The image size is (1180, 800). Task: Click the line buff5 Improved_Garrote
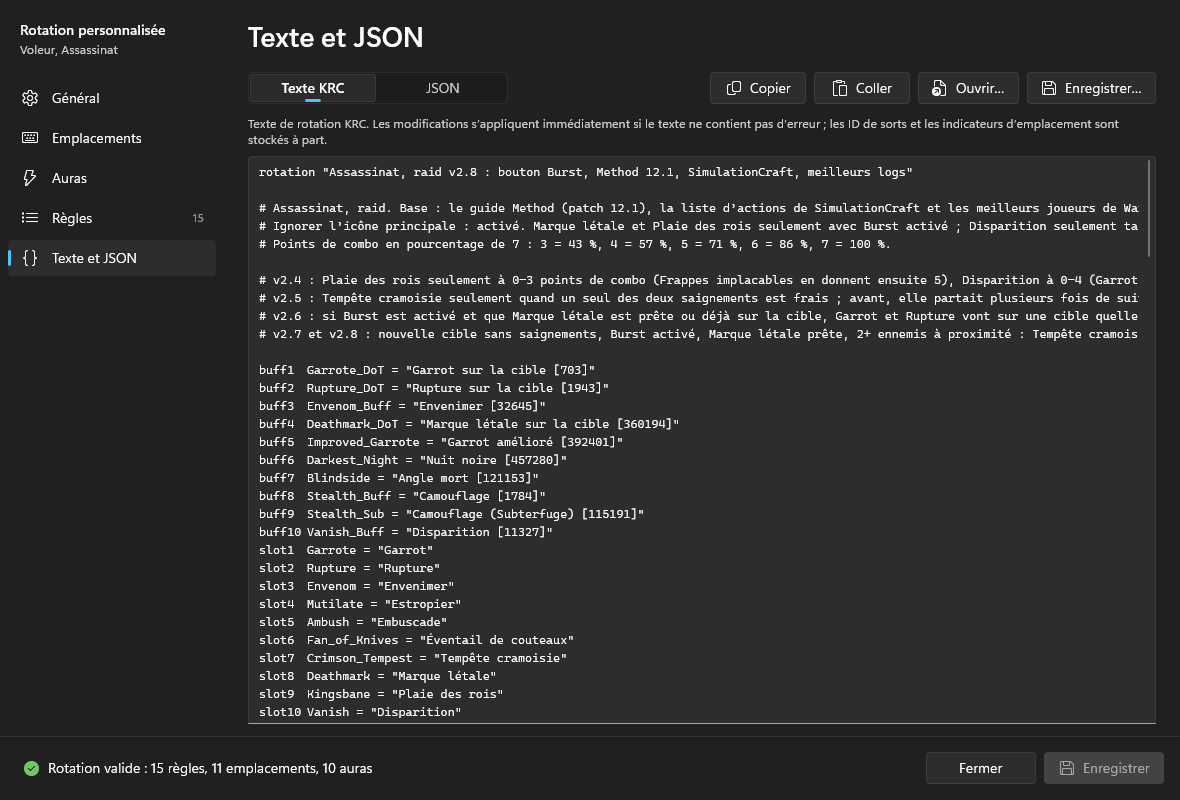[441, 442]
